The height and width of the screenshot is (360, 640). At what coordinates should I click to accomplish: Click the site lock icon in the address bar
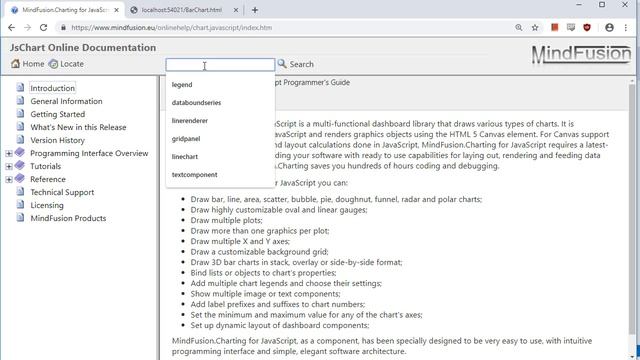tap(63, 27)
